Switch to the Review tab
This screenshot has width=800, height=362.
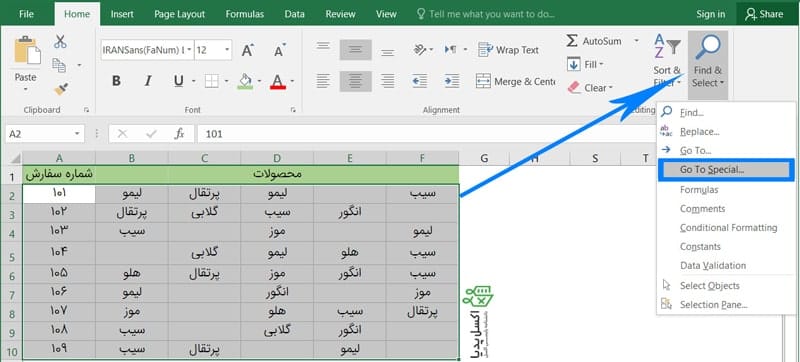[340, 14]
